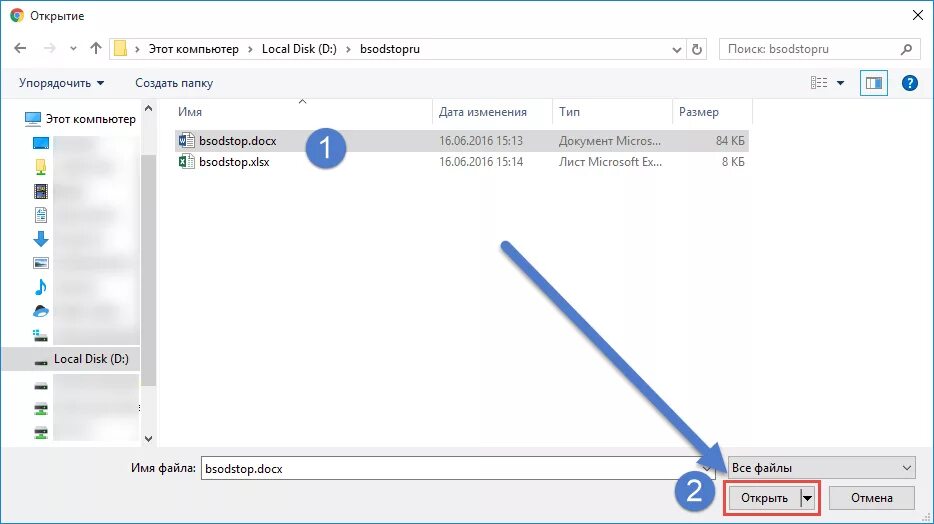The width and height of the screenshot is (934, 524).
Task: Click date '16.06.2016 15:13' cell
Action: [481, 141]
